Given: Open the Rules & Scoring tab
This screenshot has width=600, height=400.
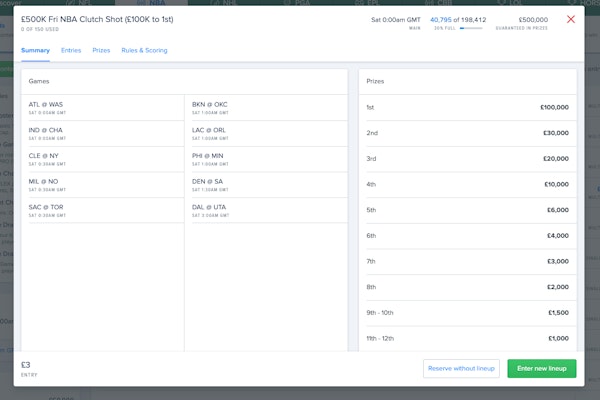Looking at the screenshot, I should 144,51.
